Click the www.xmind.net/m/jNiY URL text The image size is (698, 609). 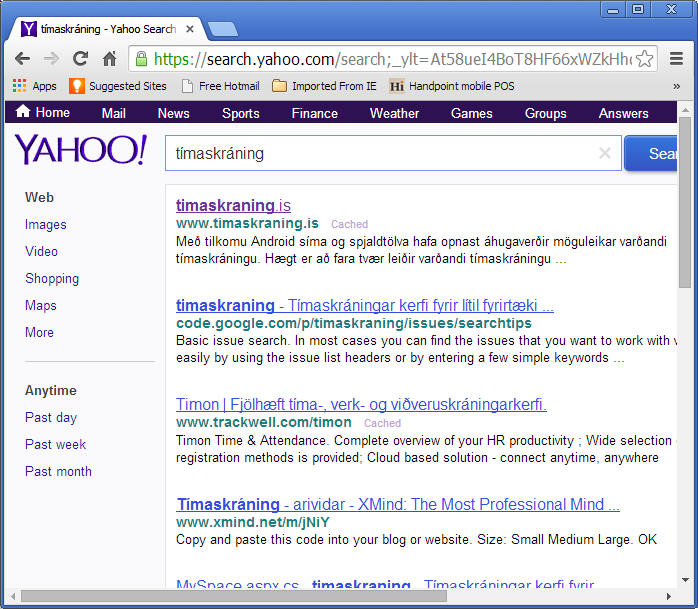coord(253,522)
